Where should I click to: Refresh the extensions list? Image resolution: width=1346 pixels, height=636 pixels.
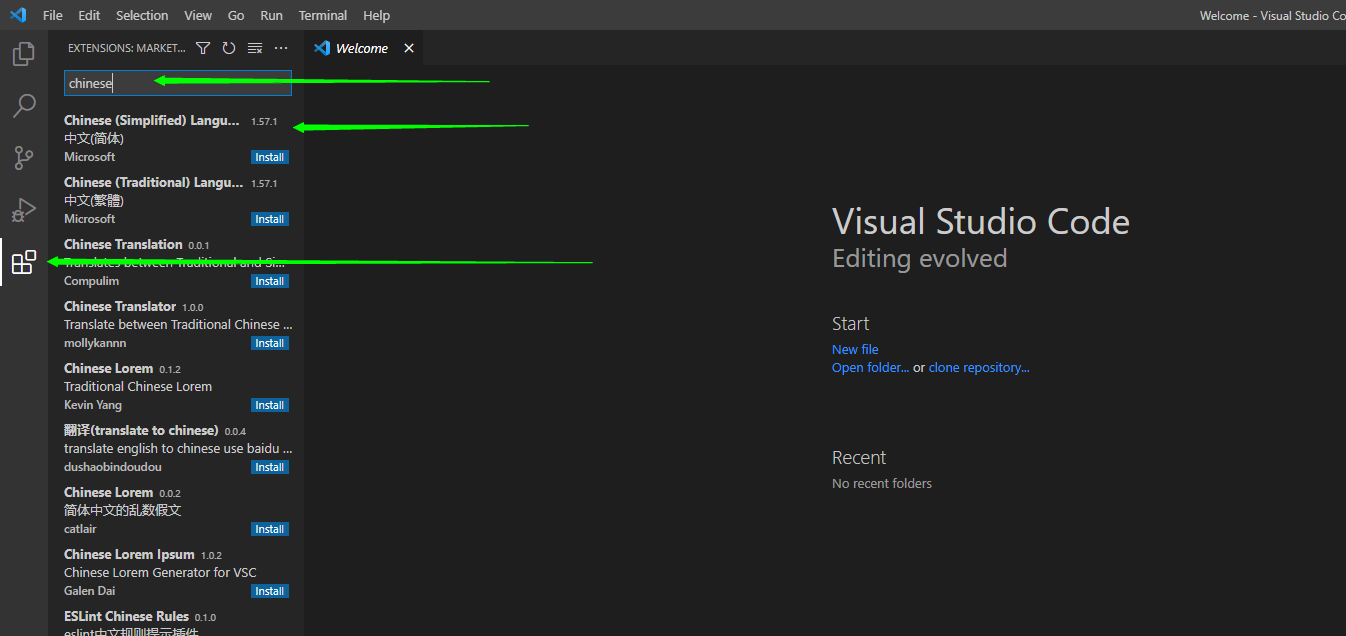[x=229, y=48]
